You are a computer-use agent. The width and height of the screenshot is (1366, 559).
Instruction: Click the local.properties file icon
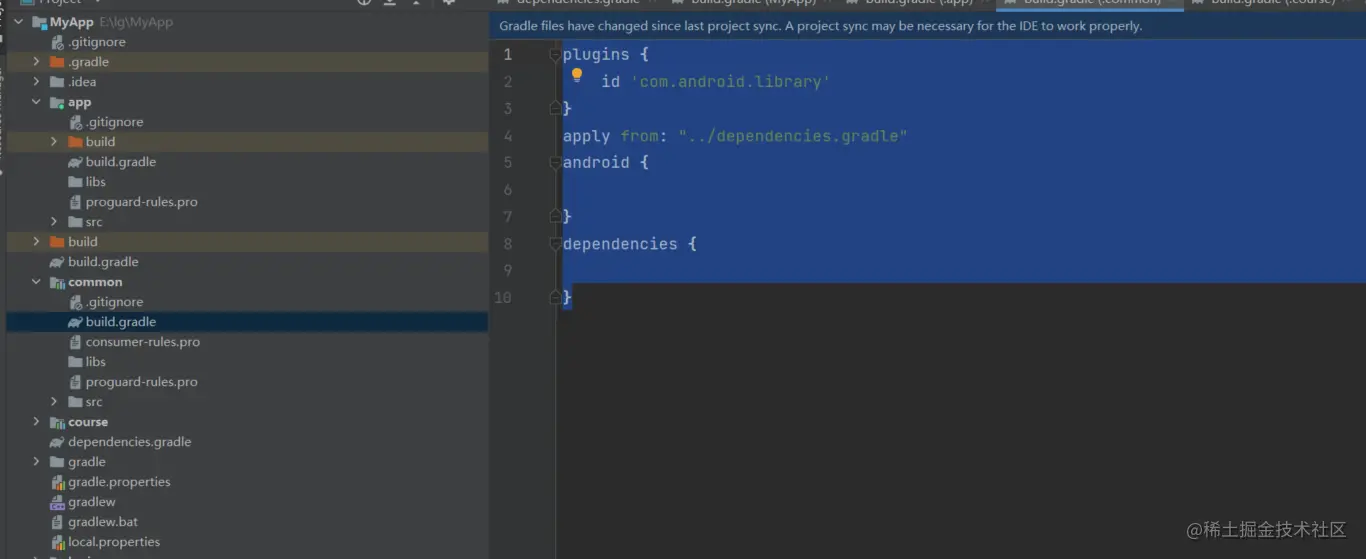pos(58,542)
